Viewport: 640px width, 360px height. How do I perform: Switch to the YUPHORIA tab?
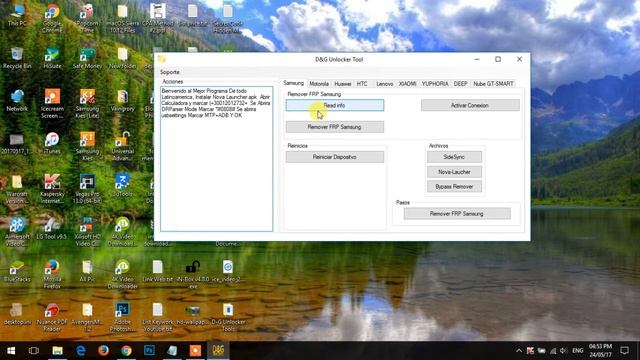435,84
